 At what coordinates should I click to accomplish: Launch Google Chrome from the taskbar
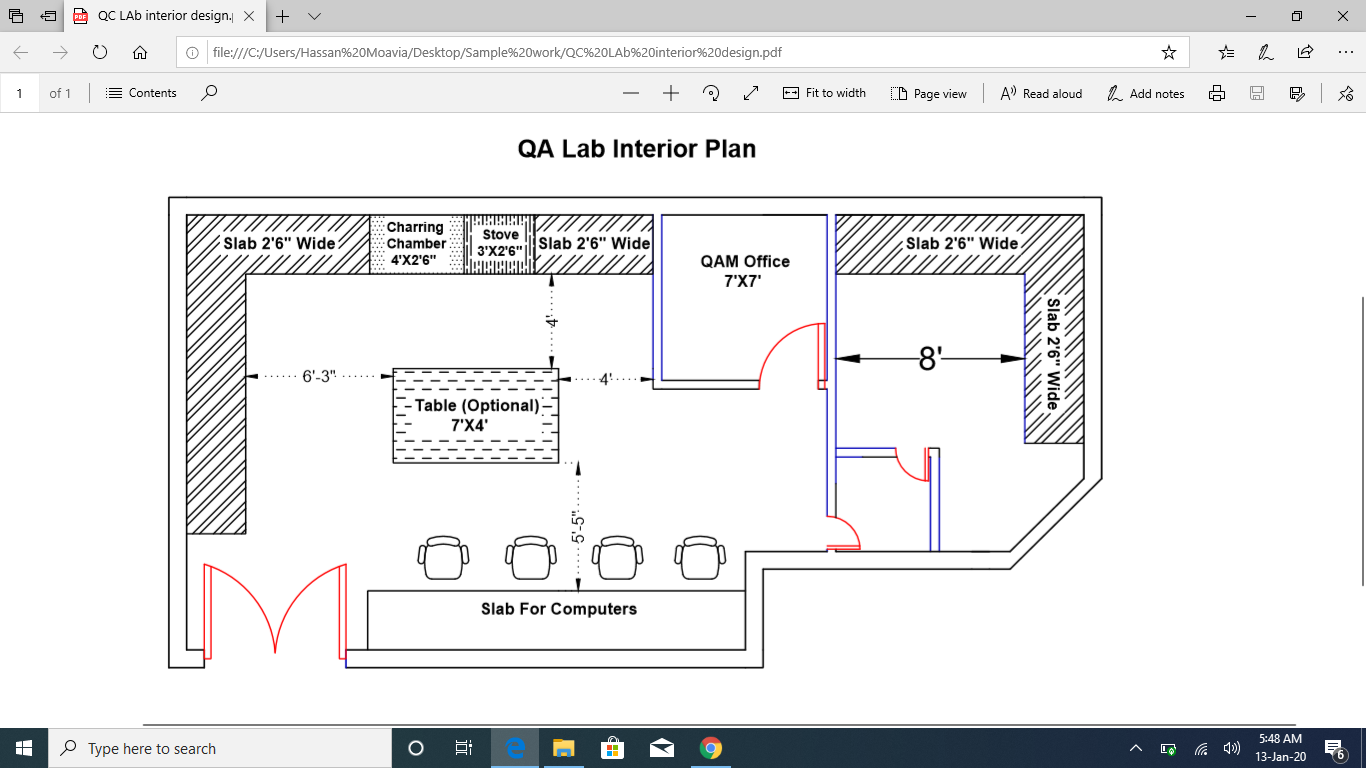pos(710,747)
